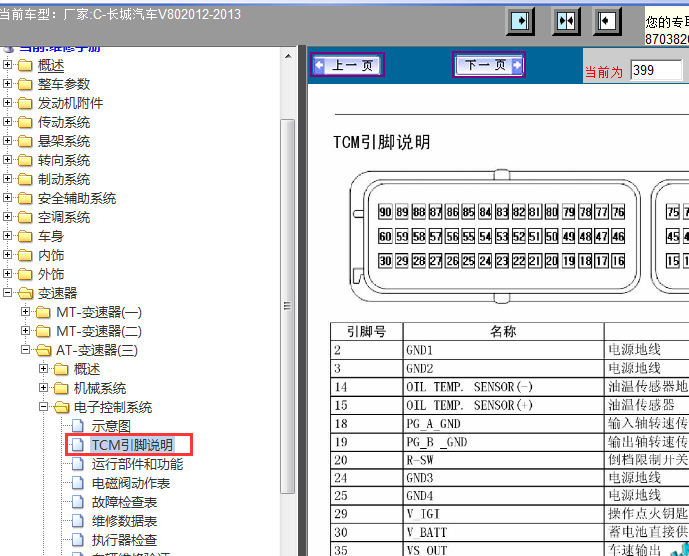Click the split-pane center layout icon
The width and height of the screenshot is (689, 556).
566,21
